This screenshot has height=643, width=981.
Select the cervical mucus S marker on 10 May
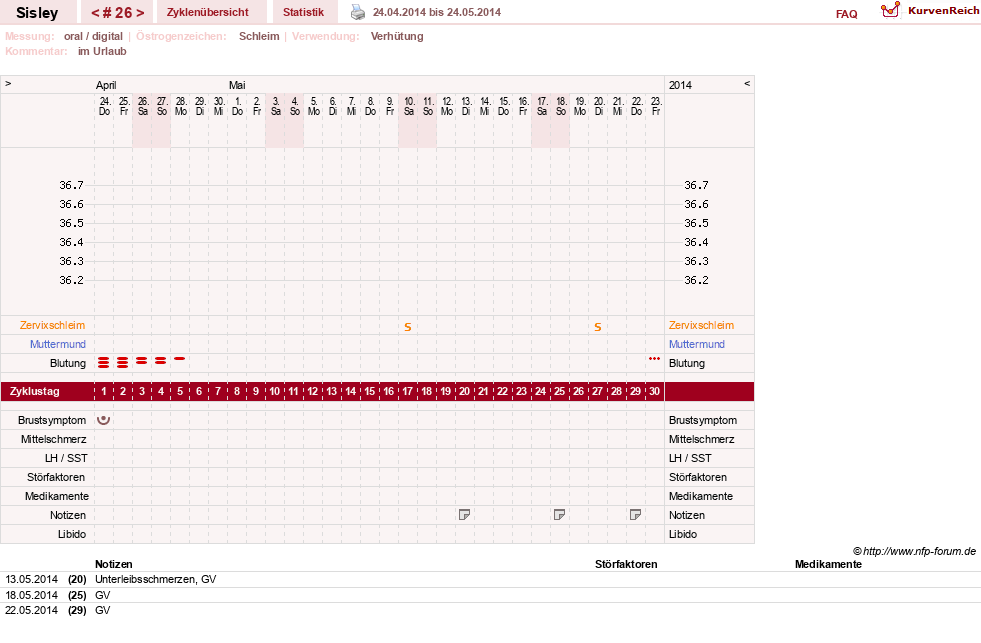pos(408,327)
